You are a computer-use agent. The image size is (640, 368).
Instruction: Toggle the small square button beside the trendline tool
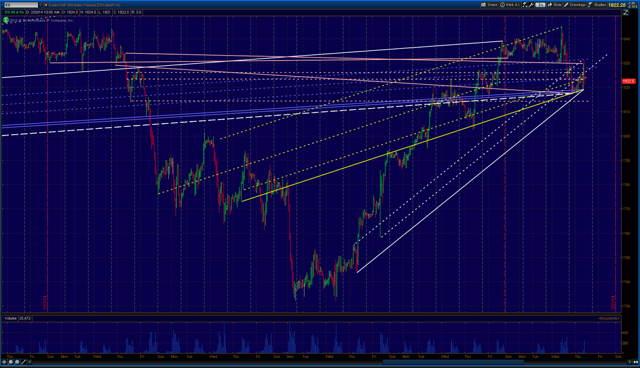(x=29, y=362)
